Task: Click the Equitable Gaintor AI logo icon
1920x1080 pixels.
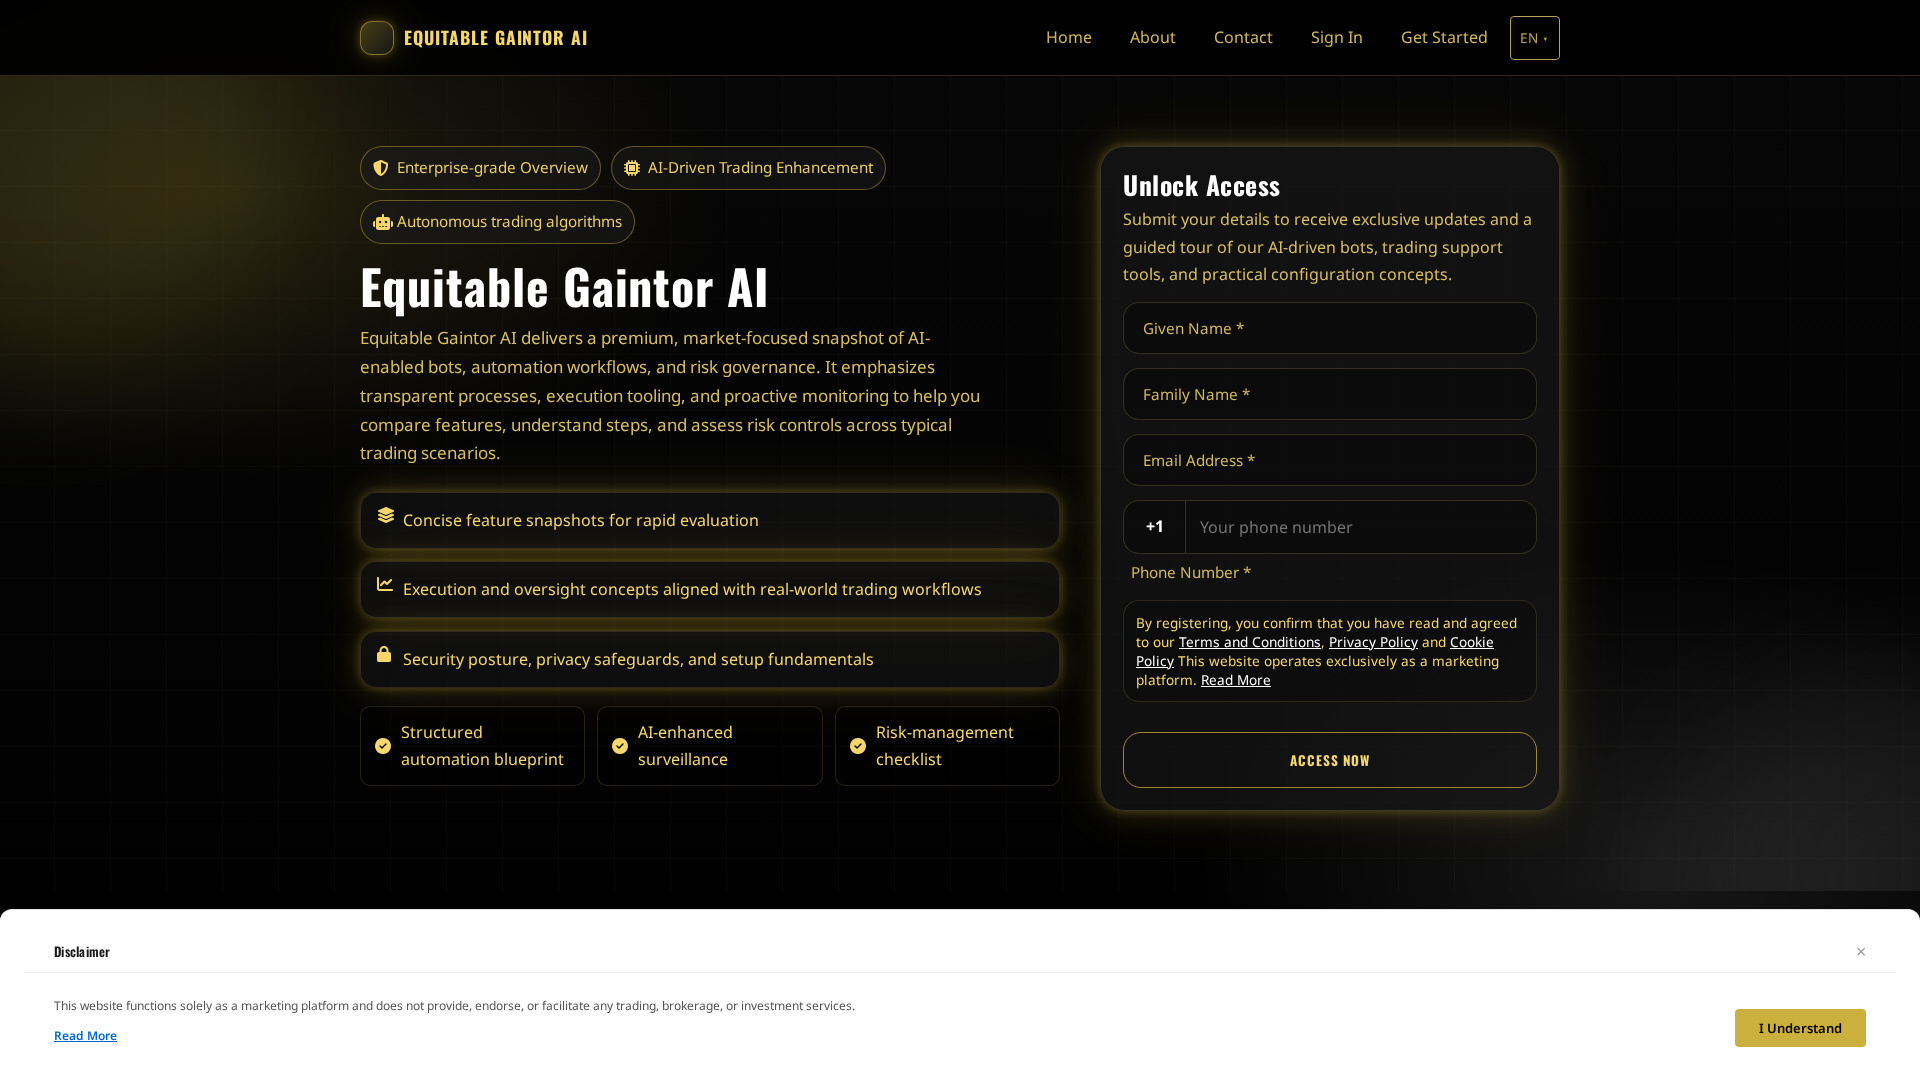Action: (376, 37)
